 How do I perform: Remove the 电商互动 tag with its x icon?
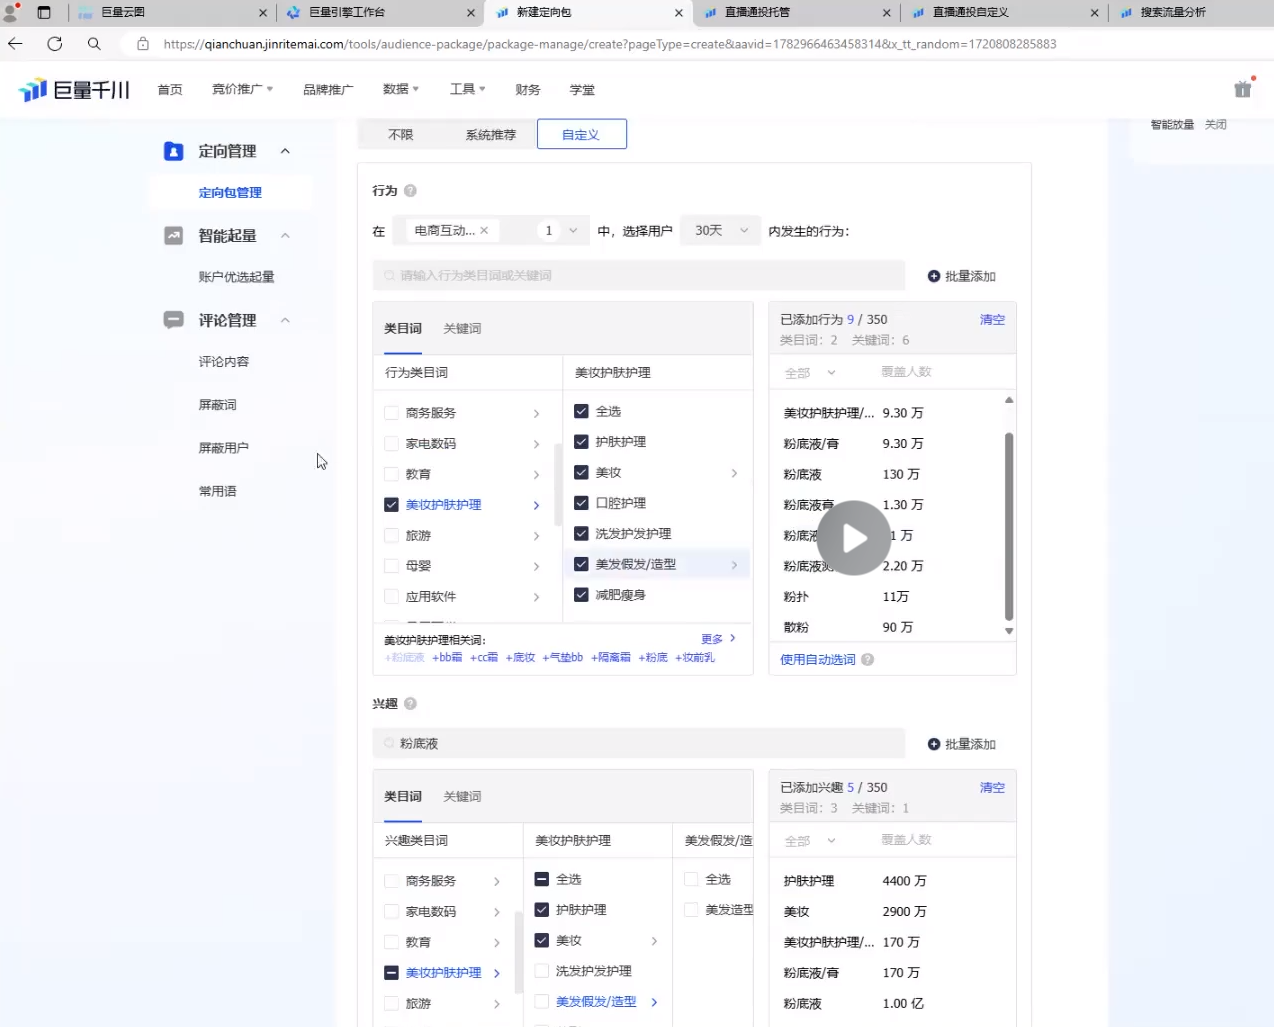(x=484, y=231)
